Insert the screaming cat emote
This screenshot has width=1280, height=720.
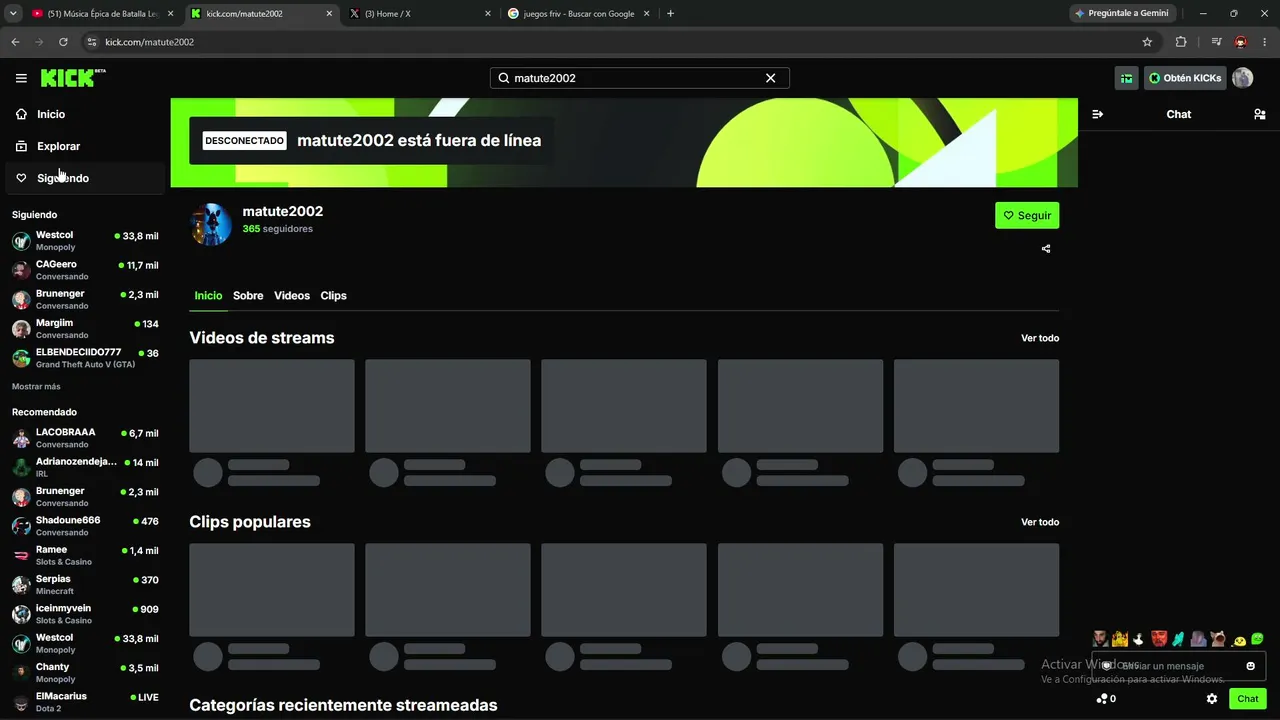click(1218, 639)
